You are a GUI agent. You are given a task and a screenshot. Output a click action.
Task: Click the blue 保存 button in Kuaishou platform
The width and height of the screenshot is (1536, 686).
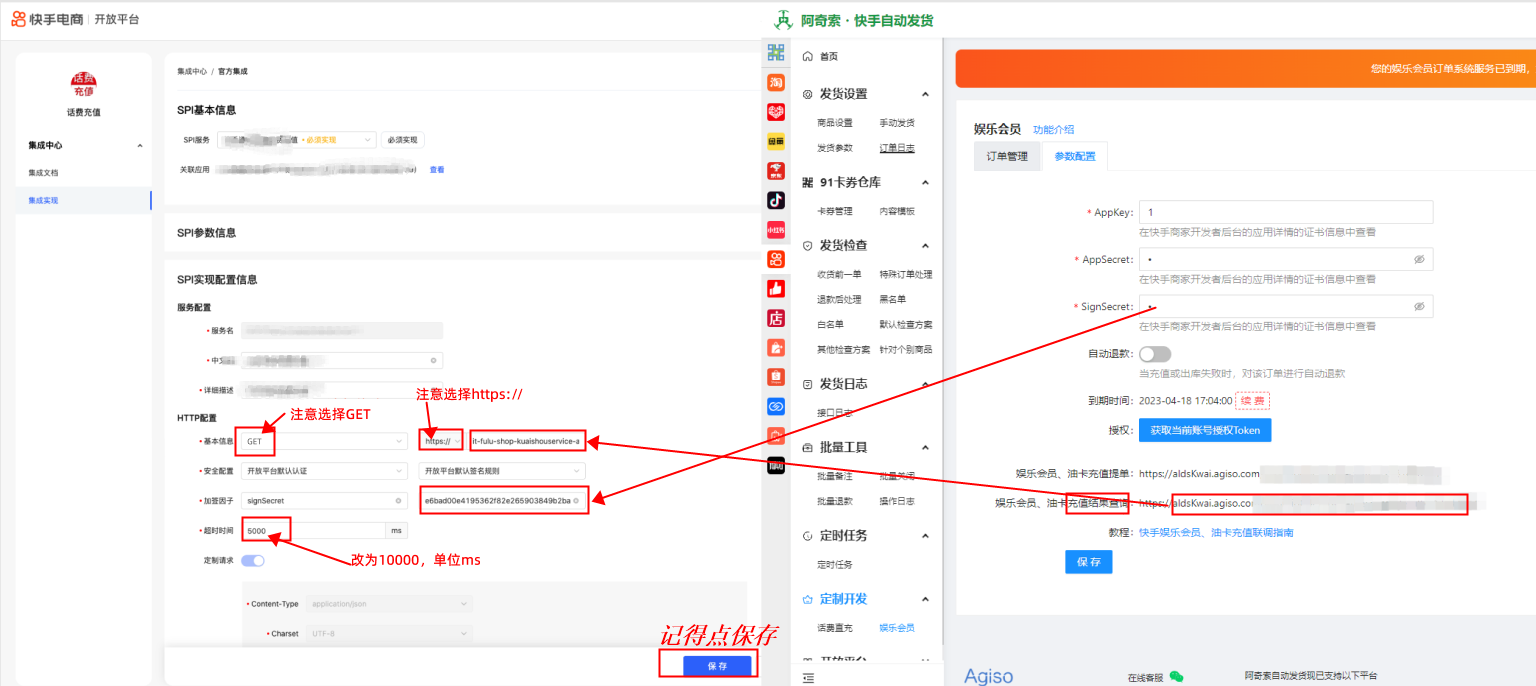[x=717, y=665]
